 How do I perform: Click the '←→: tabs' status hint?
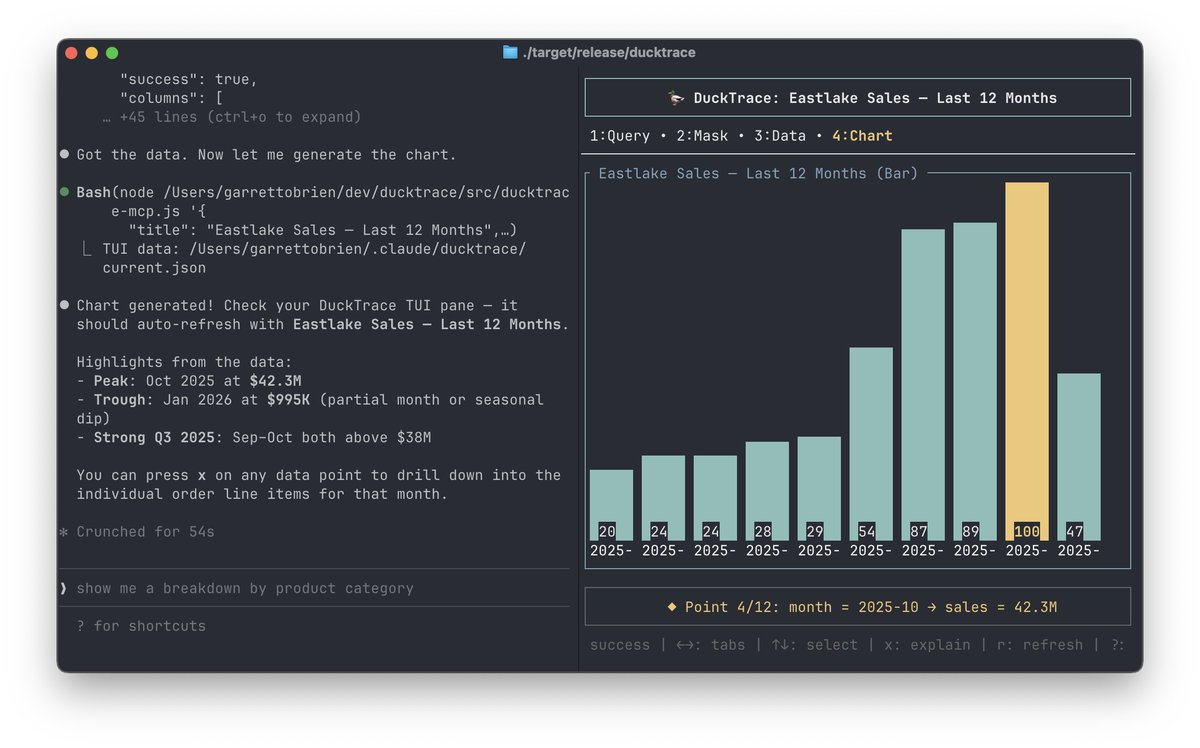pos(711,645)
